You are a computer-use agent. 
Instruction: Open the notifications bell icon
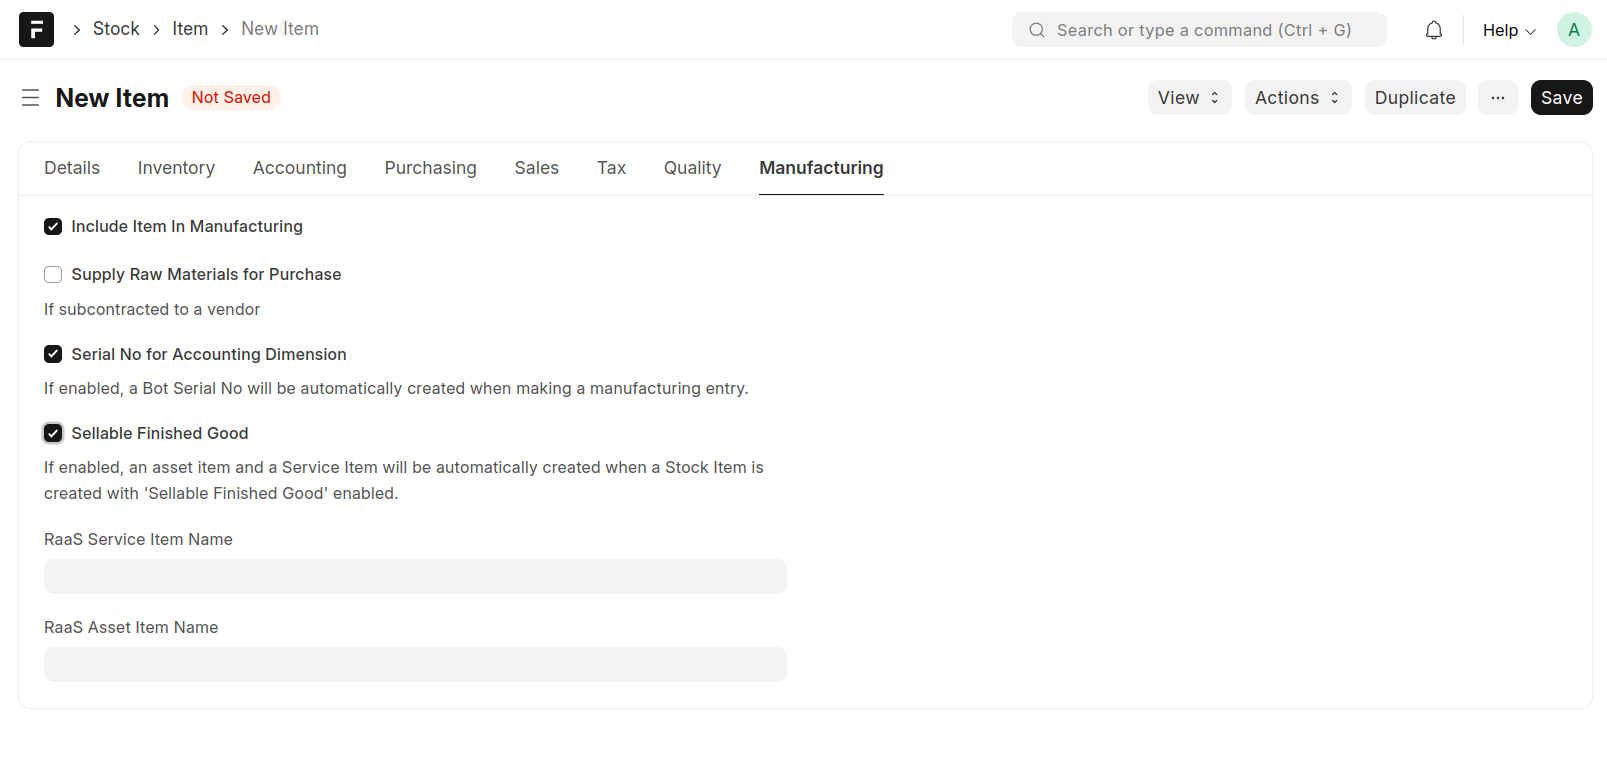point(1433,30)
